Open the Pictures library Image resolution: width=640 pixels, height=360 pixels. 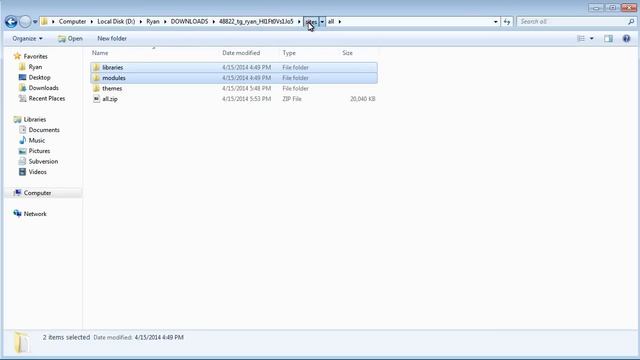(x=39, y=151)
